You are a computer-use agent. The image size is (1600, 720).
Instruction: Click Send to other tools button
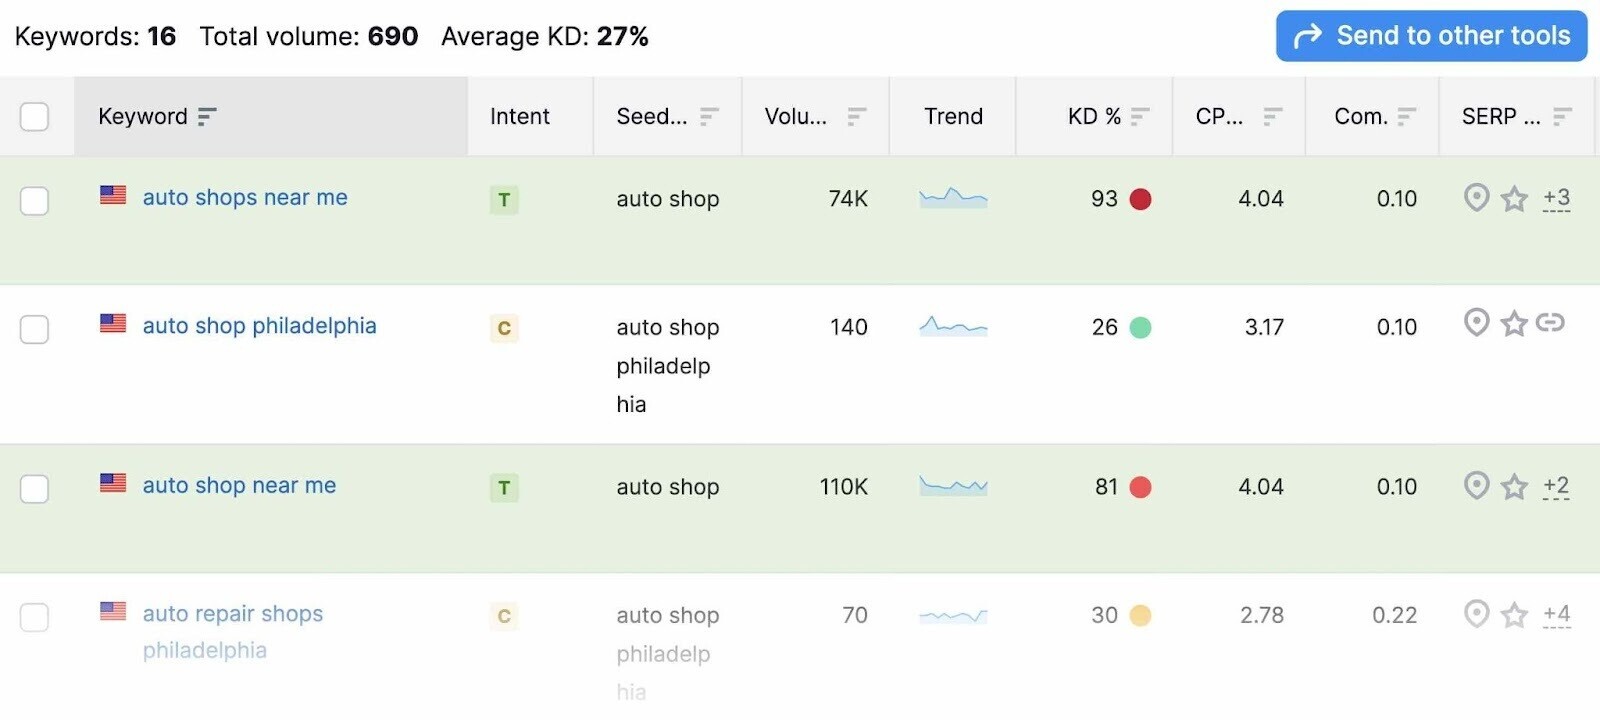coord(1431,36)
